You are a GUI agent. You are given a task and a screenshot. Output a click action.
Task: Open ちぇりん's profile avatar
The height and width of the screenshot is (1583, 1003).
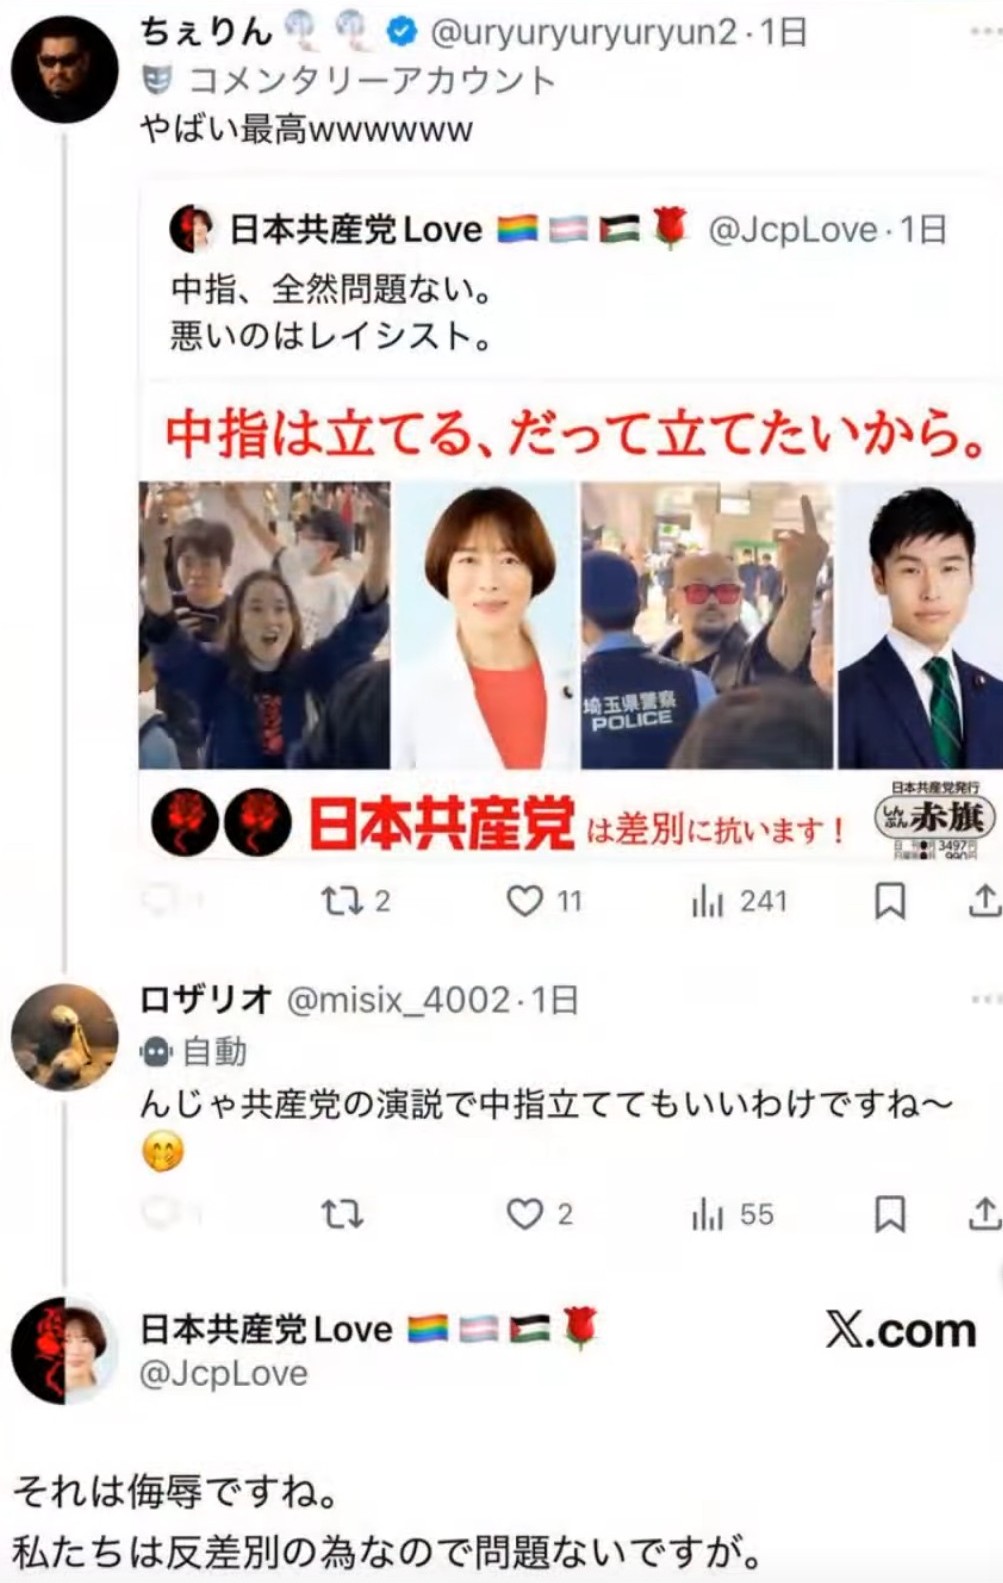64,70
